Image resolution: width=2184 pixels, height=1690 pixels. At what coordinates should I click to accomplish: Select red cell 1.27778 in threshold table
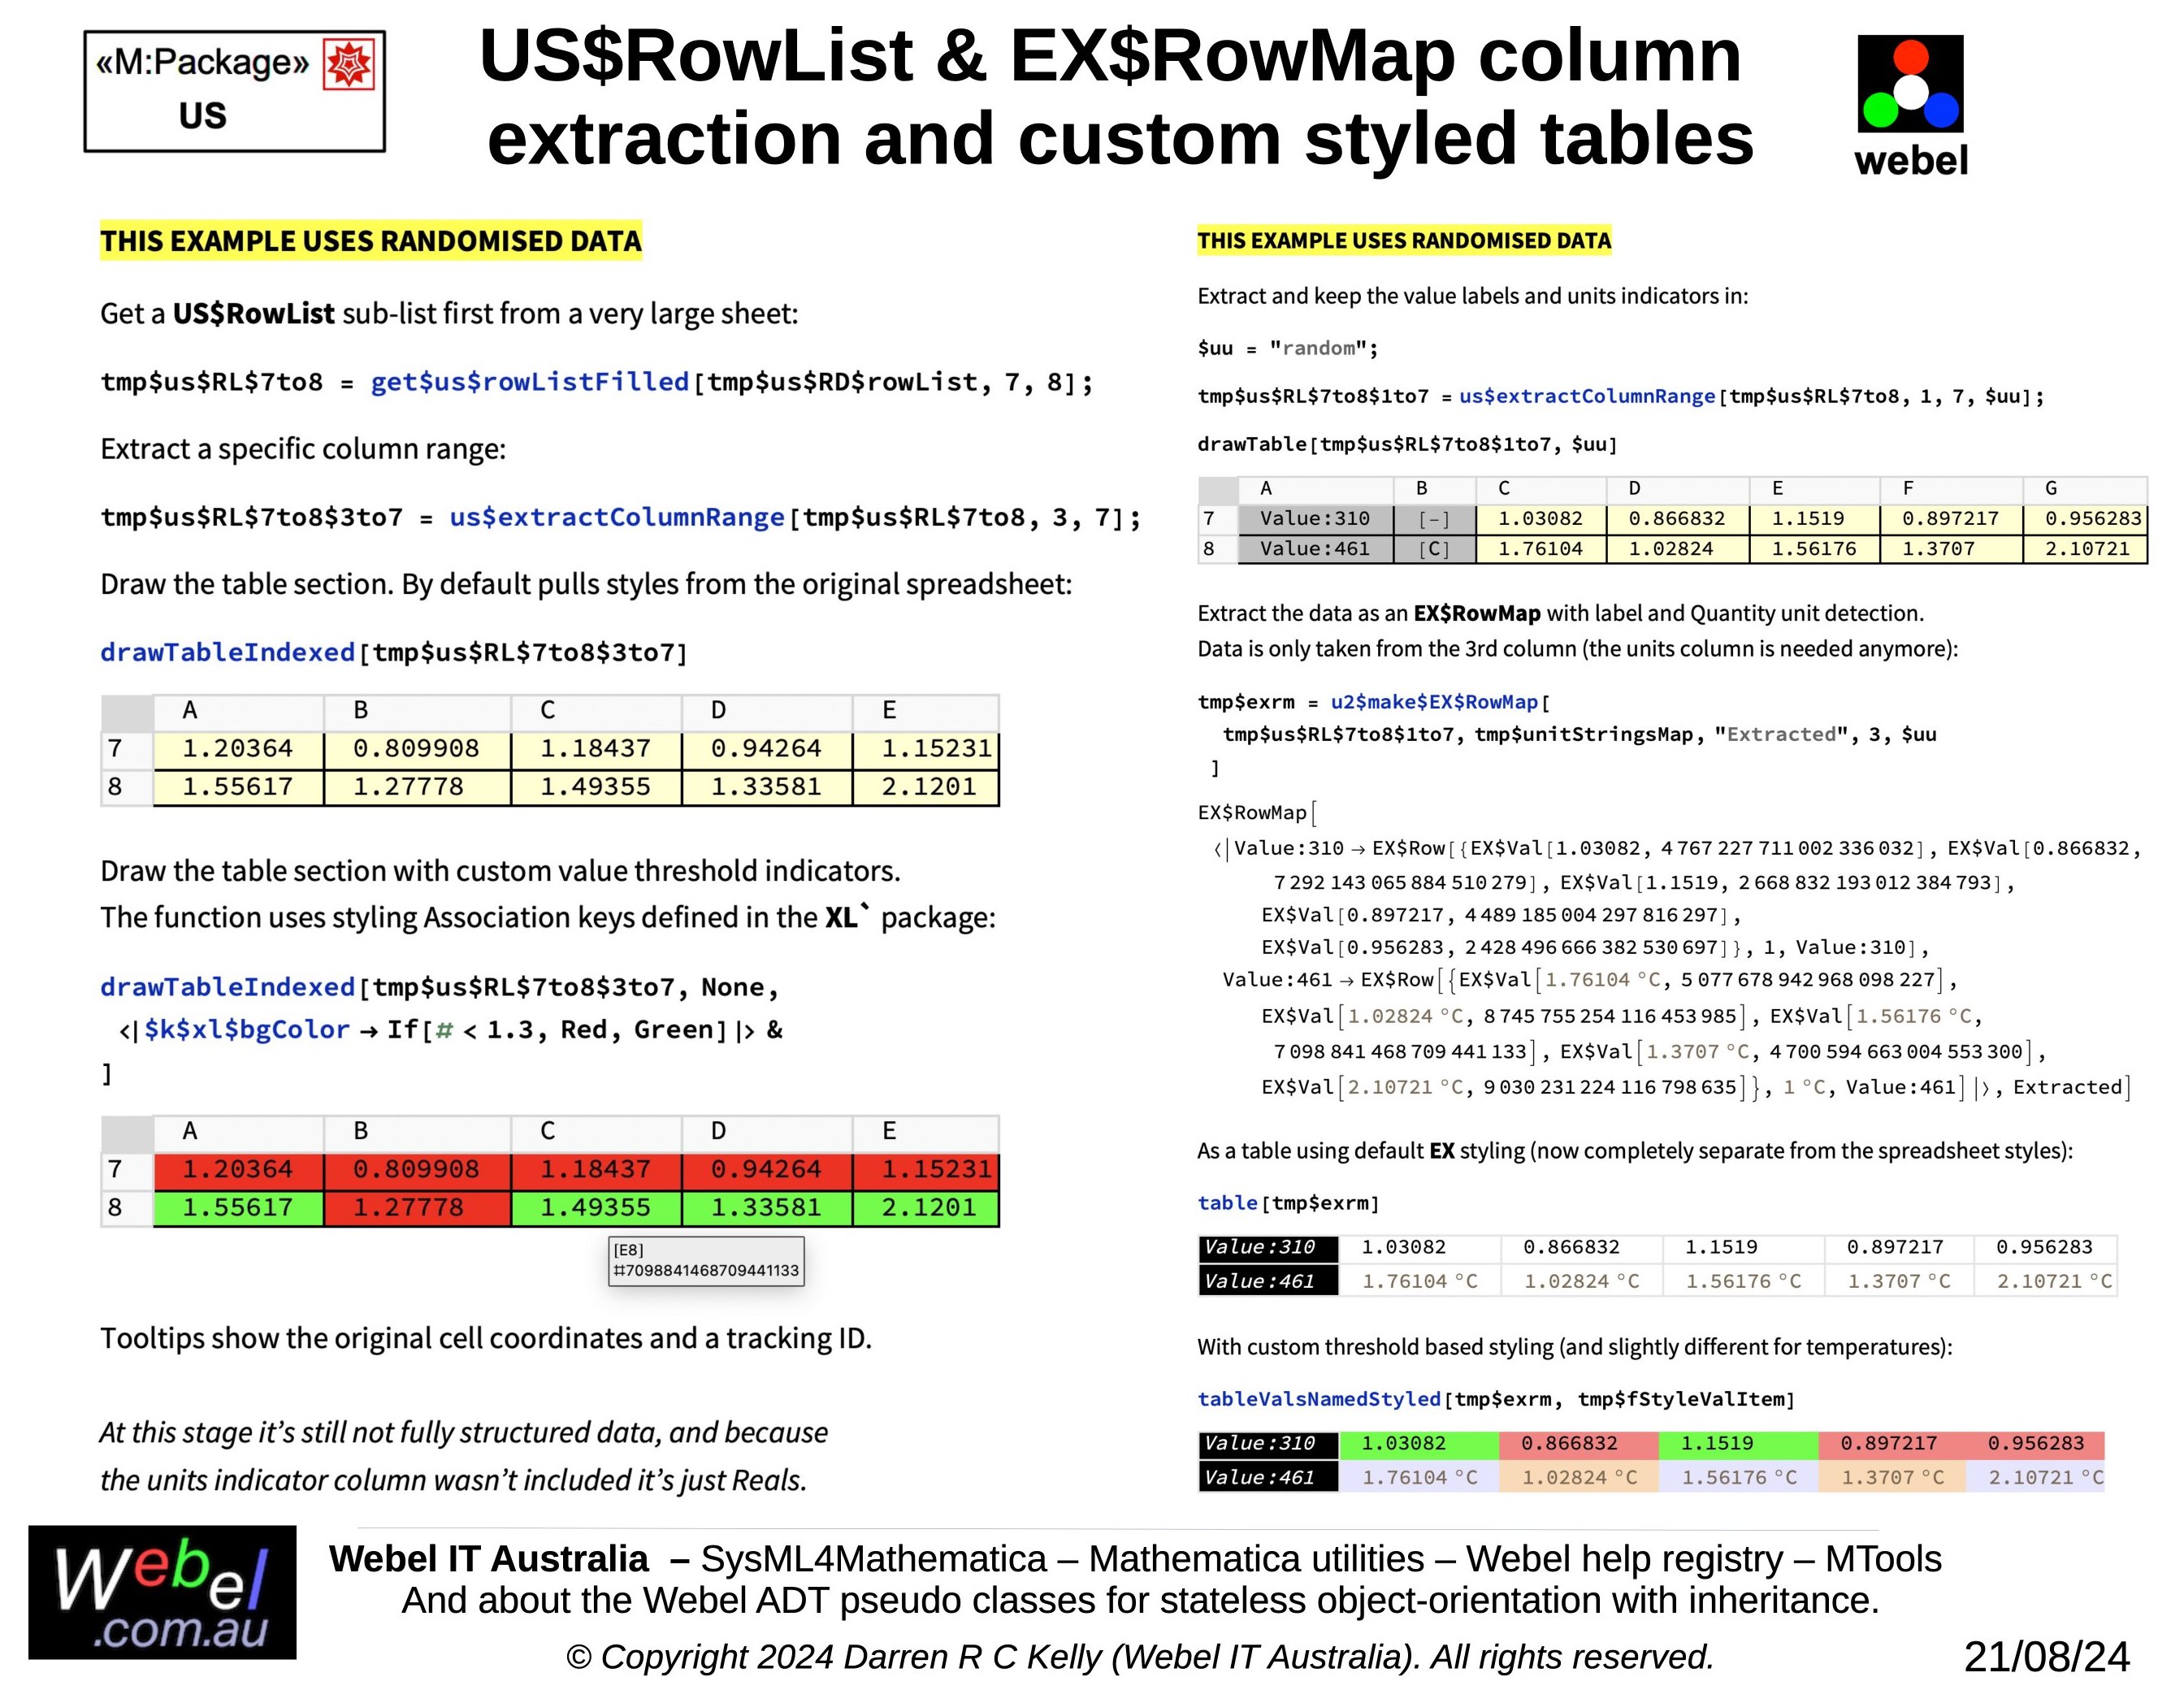(416, 1208)
